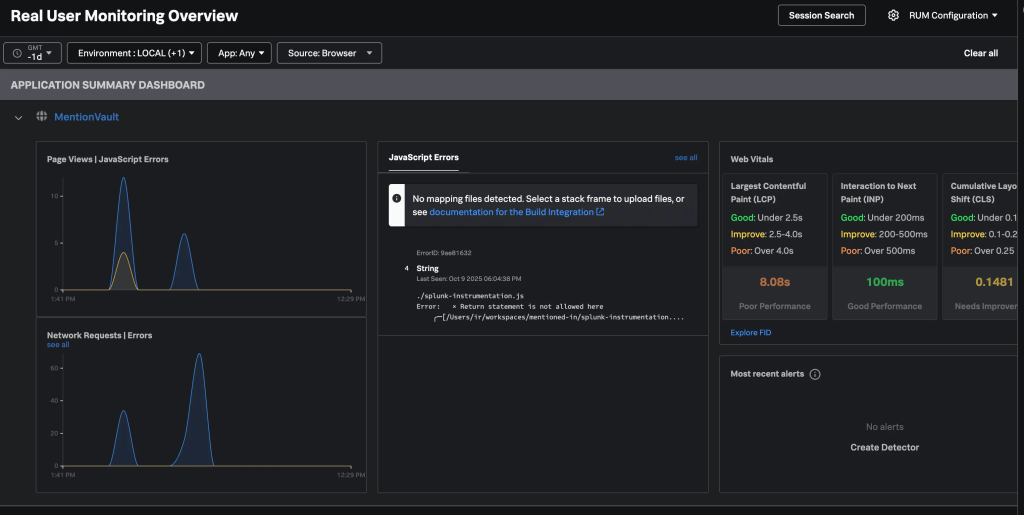
Task: Click the external link icon after Build Integration
Action: click(600, 212)
